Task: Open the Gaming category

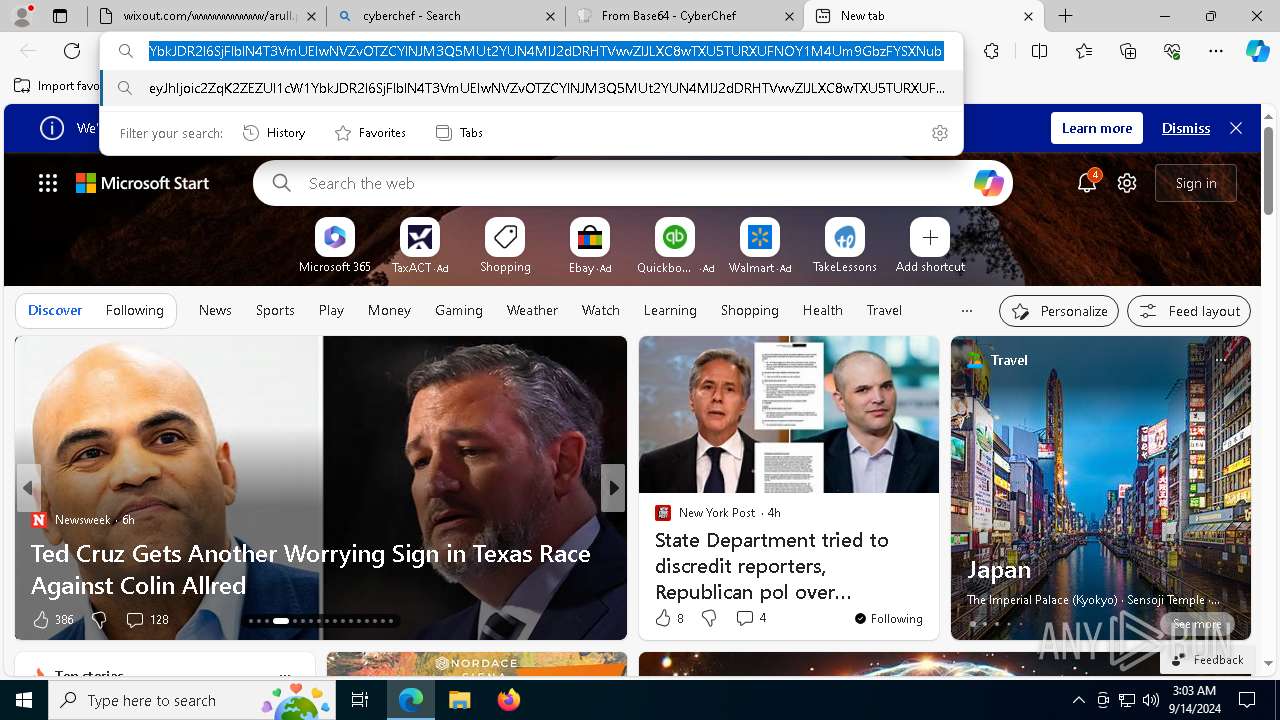Action: click(459, 311)
